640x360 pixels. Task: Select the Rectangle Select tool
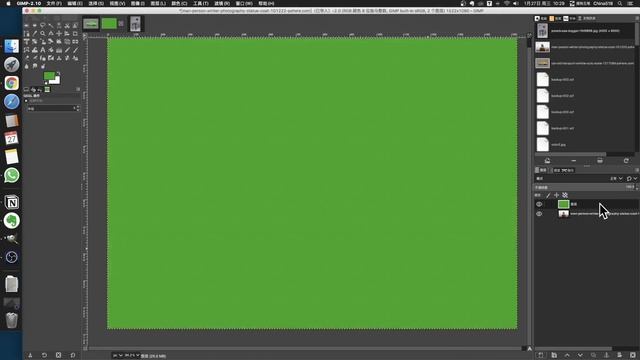(26, 25)
